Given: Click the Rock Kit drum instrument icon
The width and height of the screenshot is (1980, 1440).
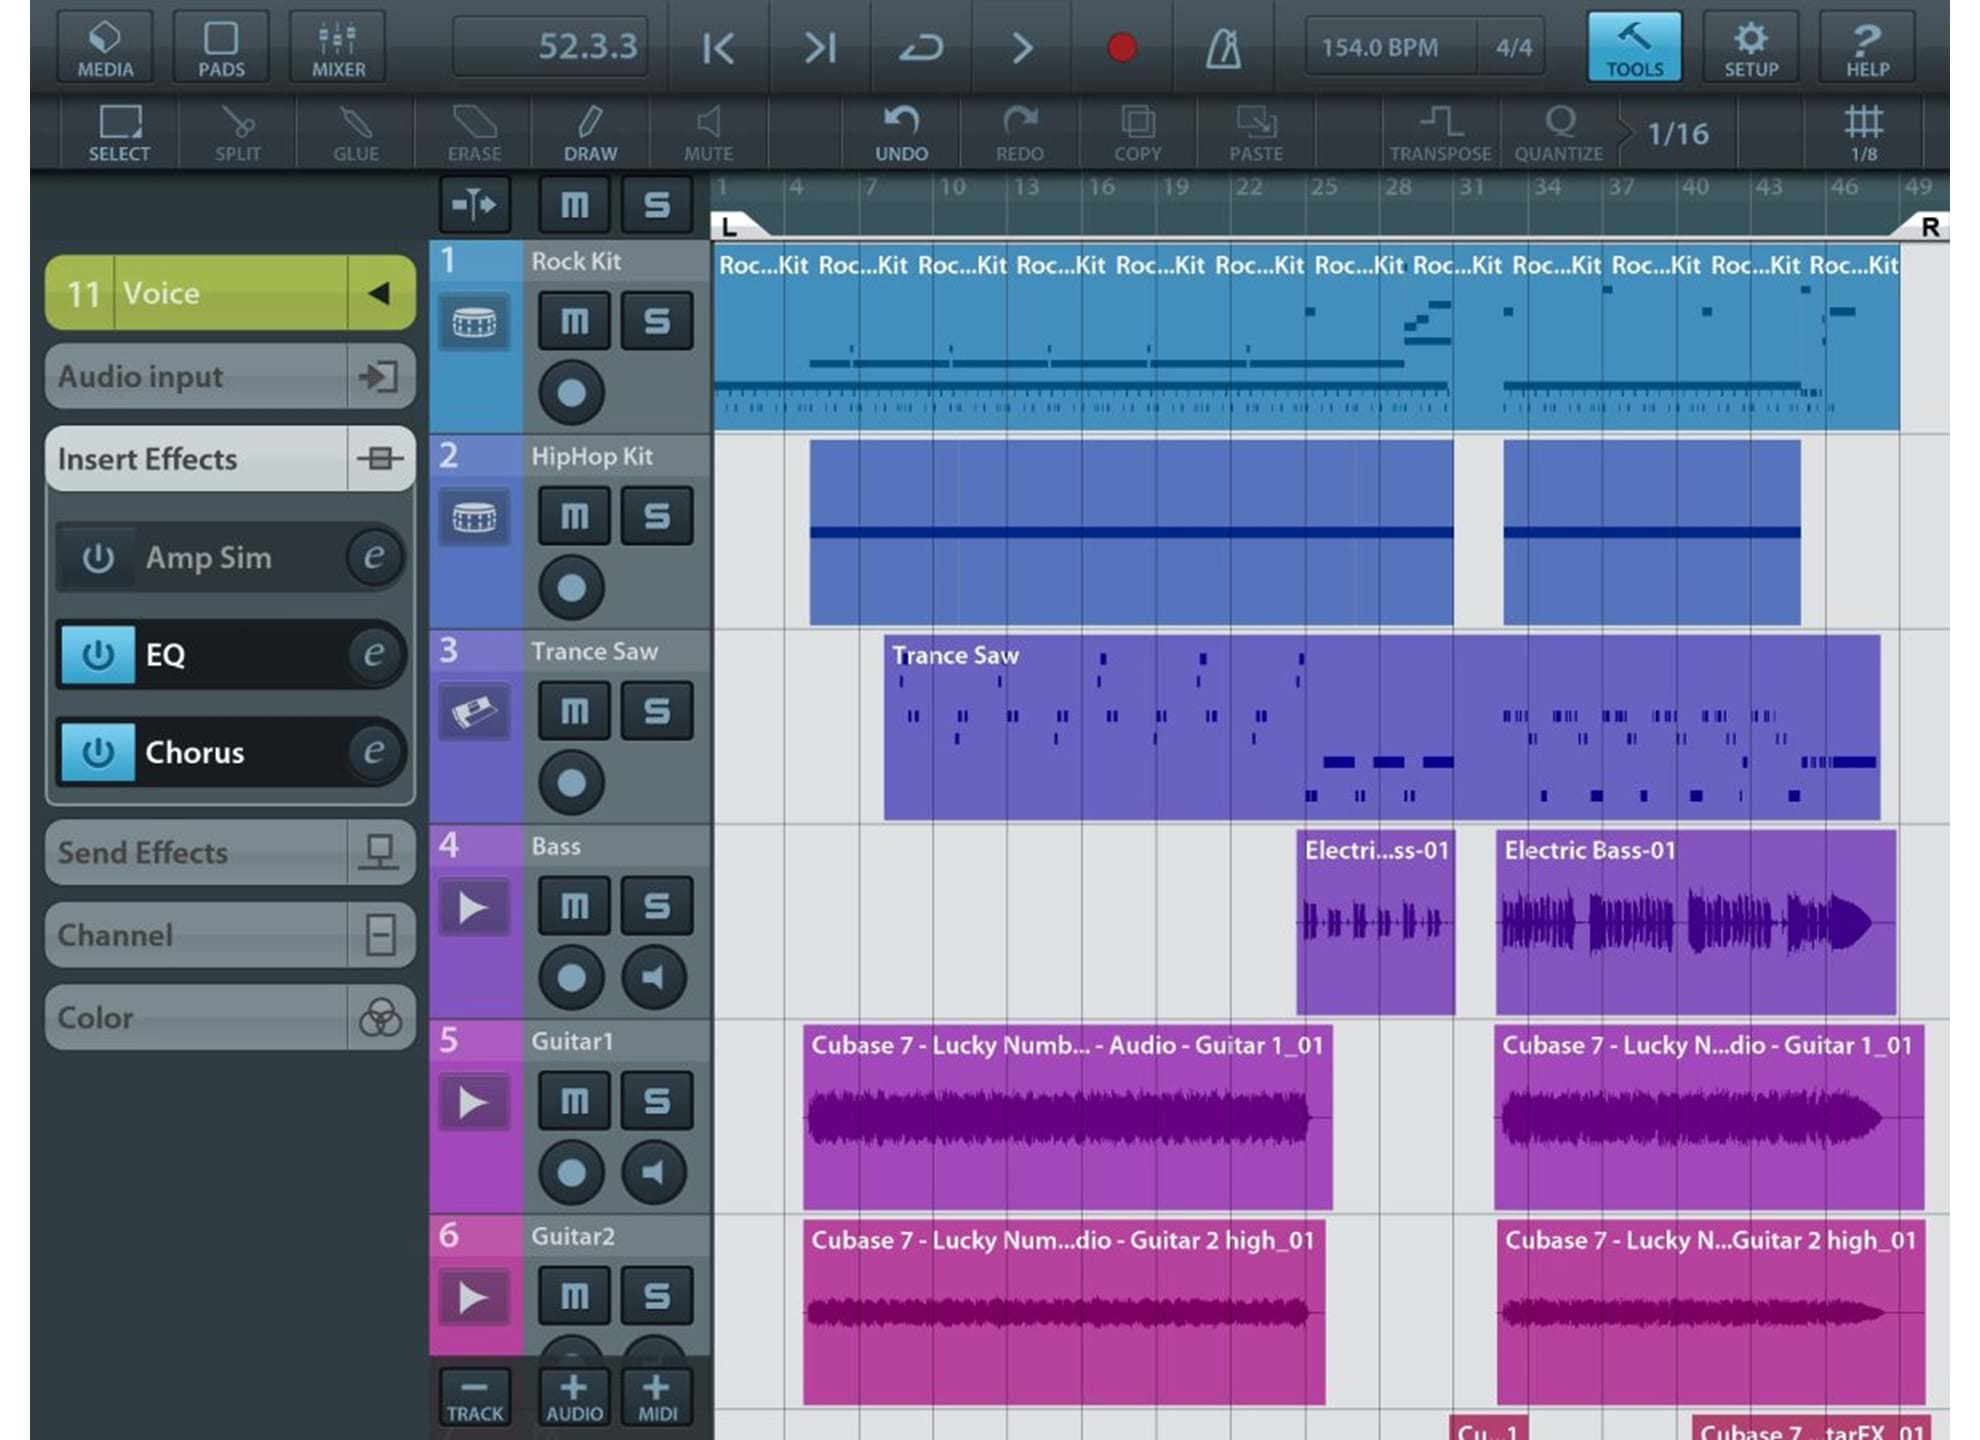Looking at the screenshot, I should [474, 322].
